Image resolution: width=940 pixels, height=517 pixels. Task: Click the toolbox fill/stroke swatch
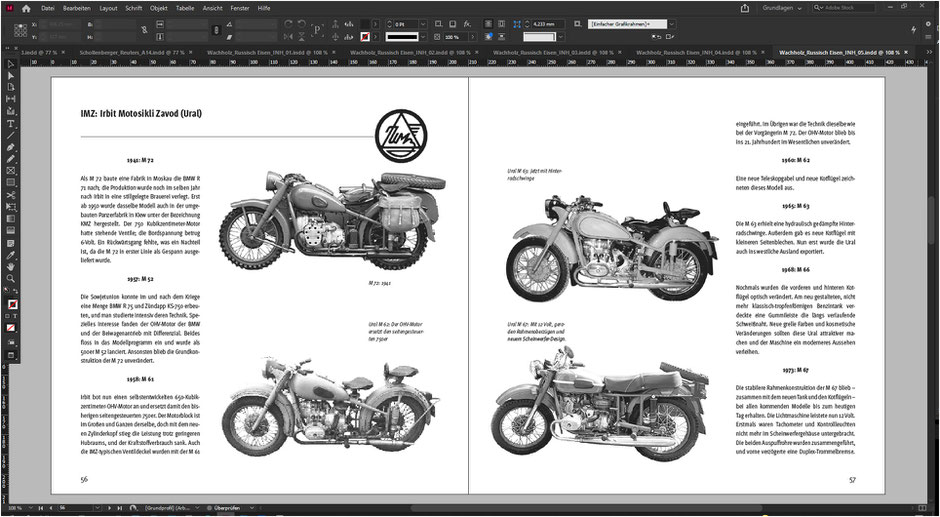point(12,304)
